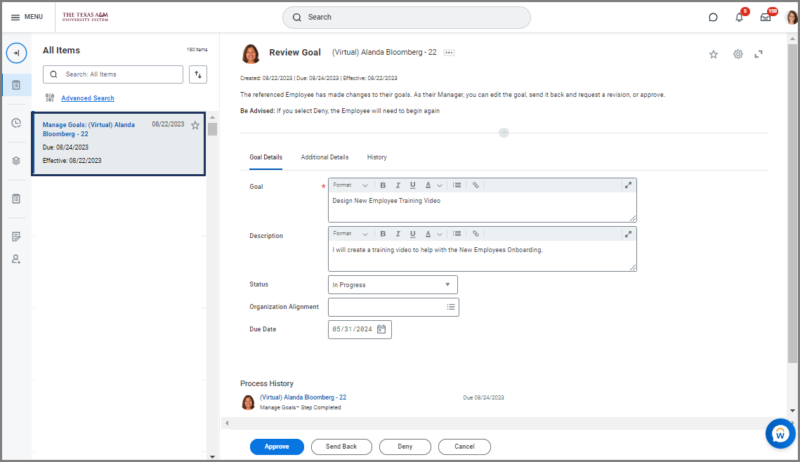Open calendar picker for Due Date
Viewport: 800px width, 462px height.
[x=381, y=329]
